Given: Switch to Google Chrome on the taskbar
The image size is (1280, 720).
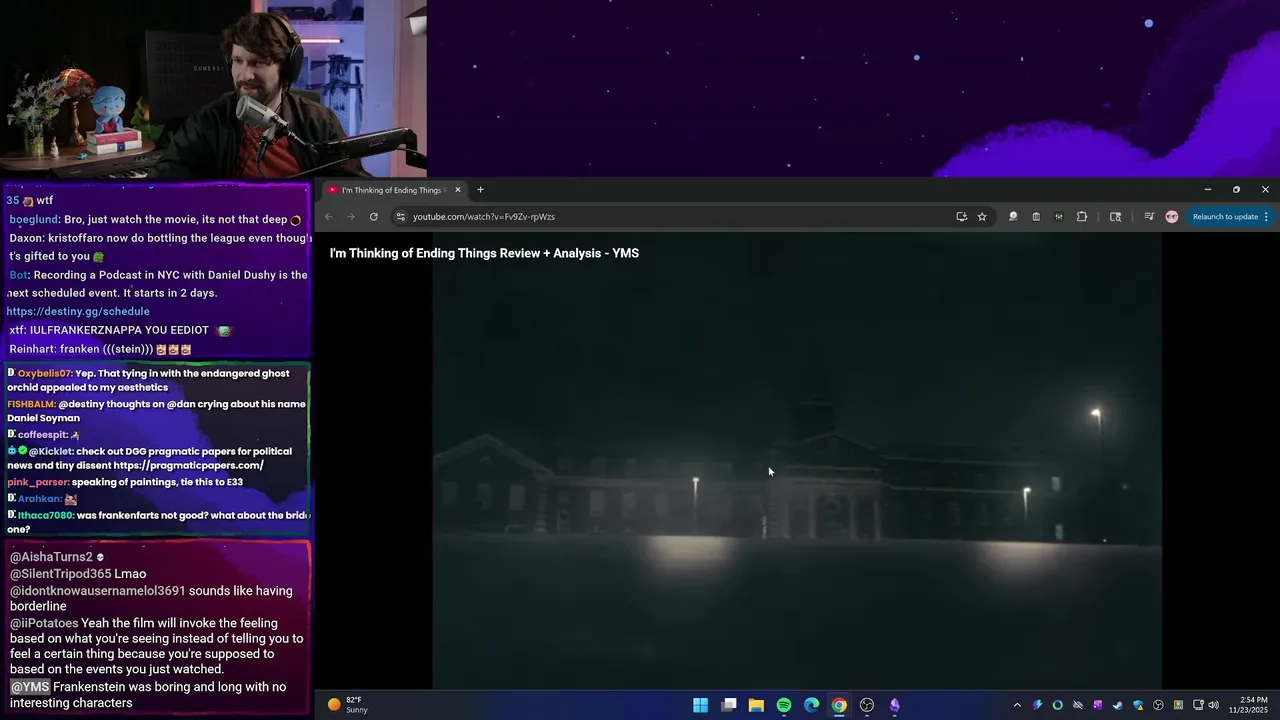Looking at the screenshot, I should point(839,705).
